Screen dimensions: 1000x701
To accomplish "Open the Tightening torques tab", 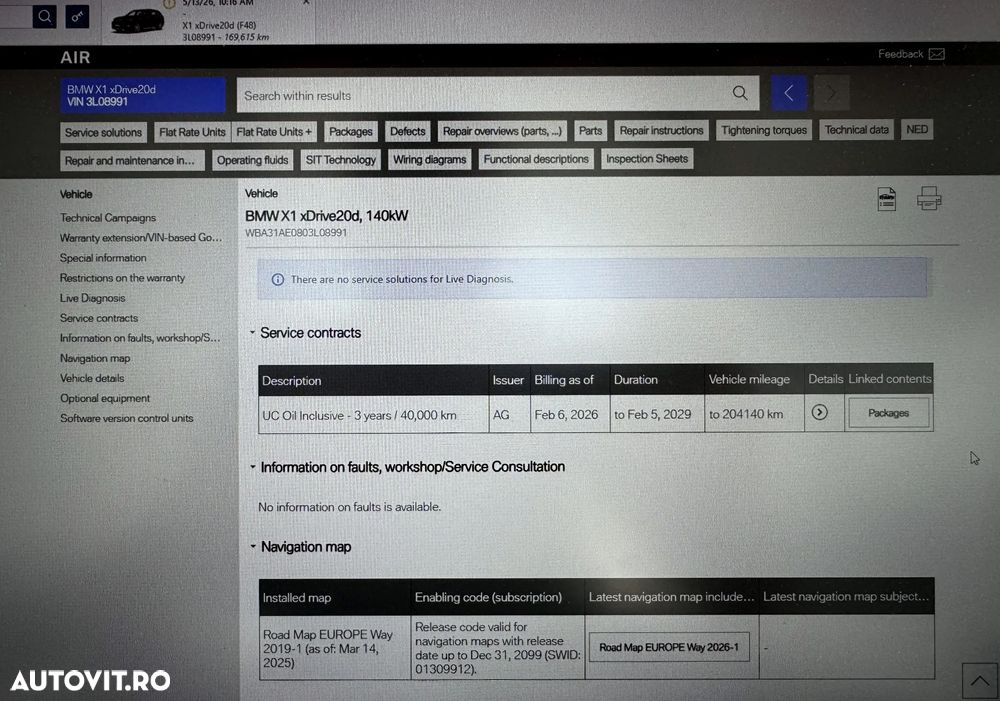I will pyautogui.click(x=764, y=130).
